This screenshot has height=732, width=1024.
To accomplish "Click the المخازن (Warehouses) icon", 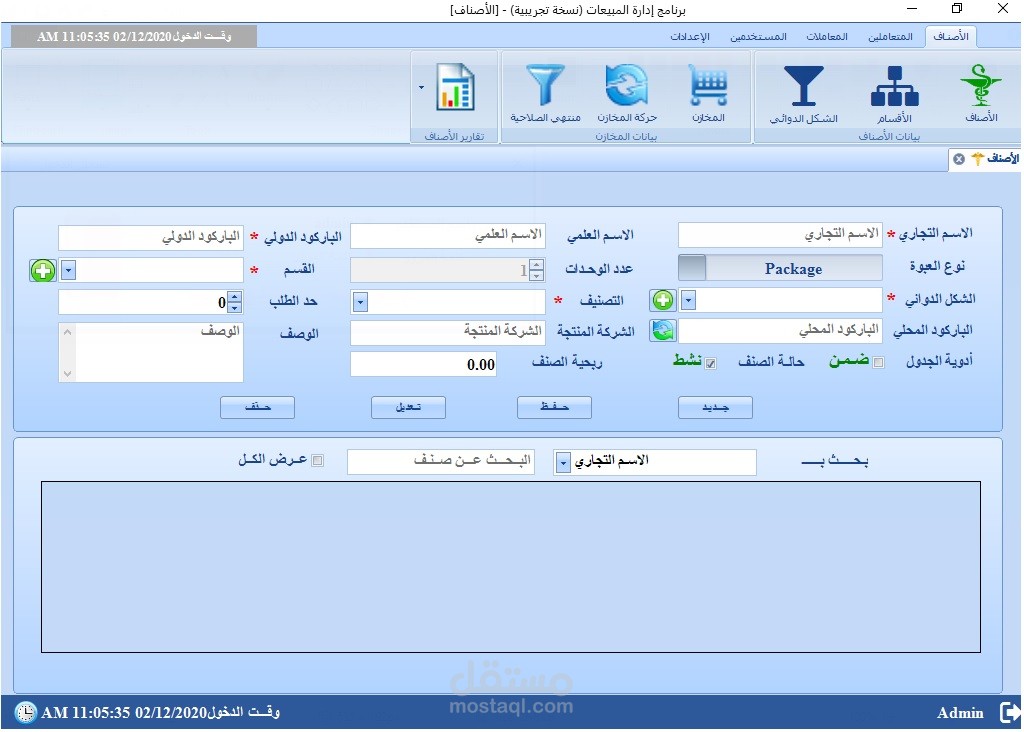I will pyautogui.click(x=709, y=90).
